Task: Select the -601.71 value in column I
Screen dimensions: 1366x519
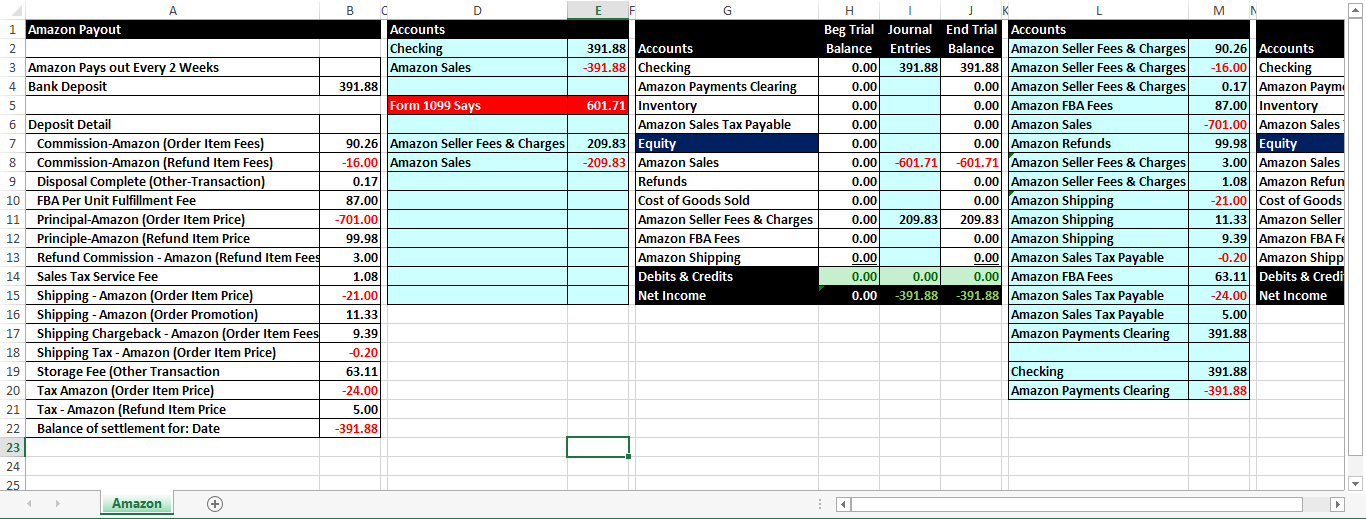Action: (910, 162)
